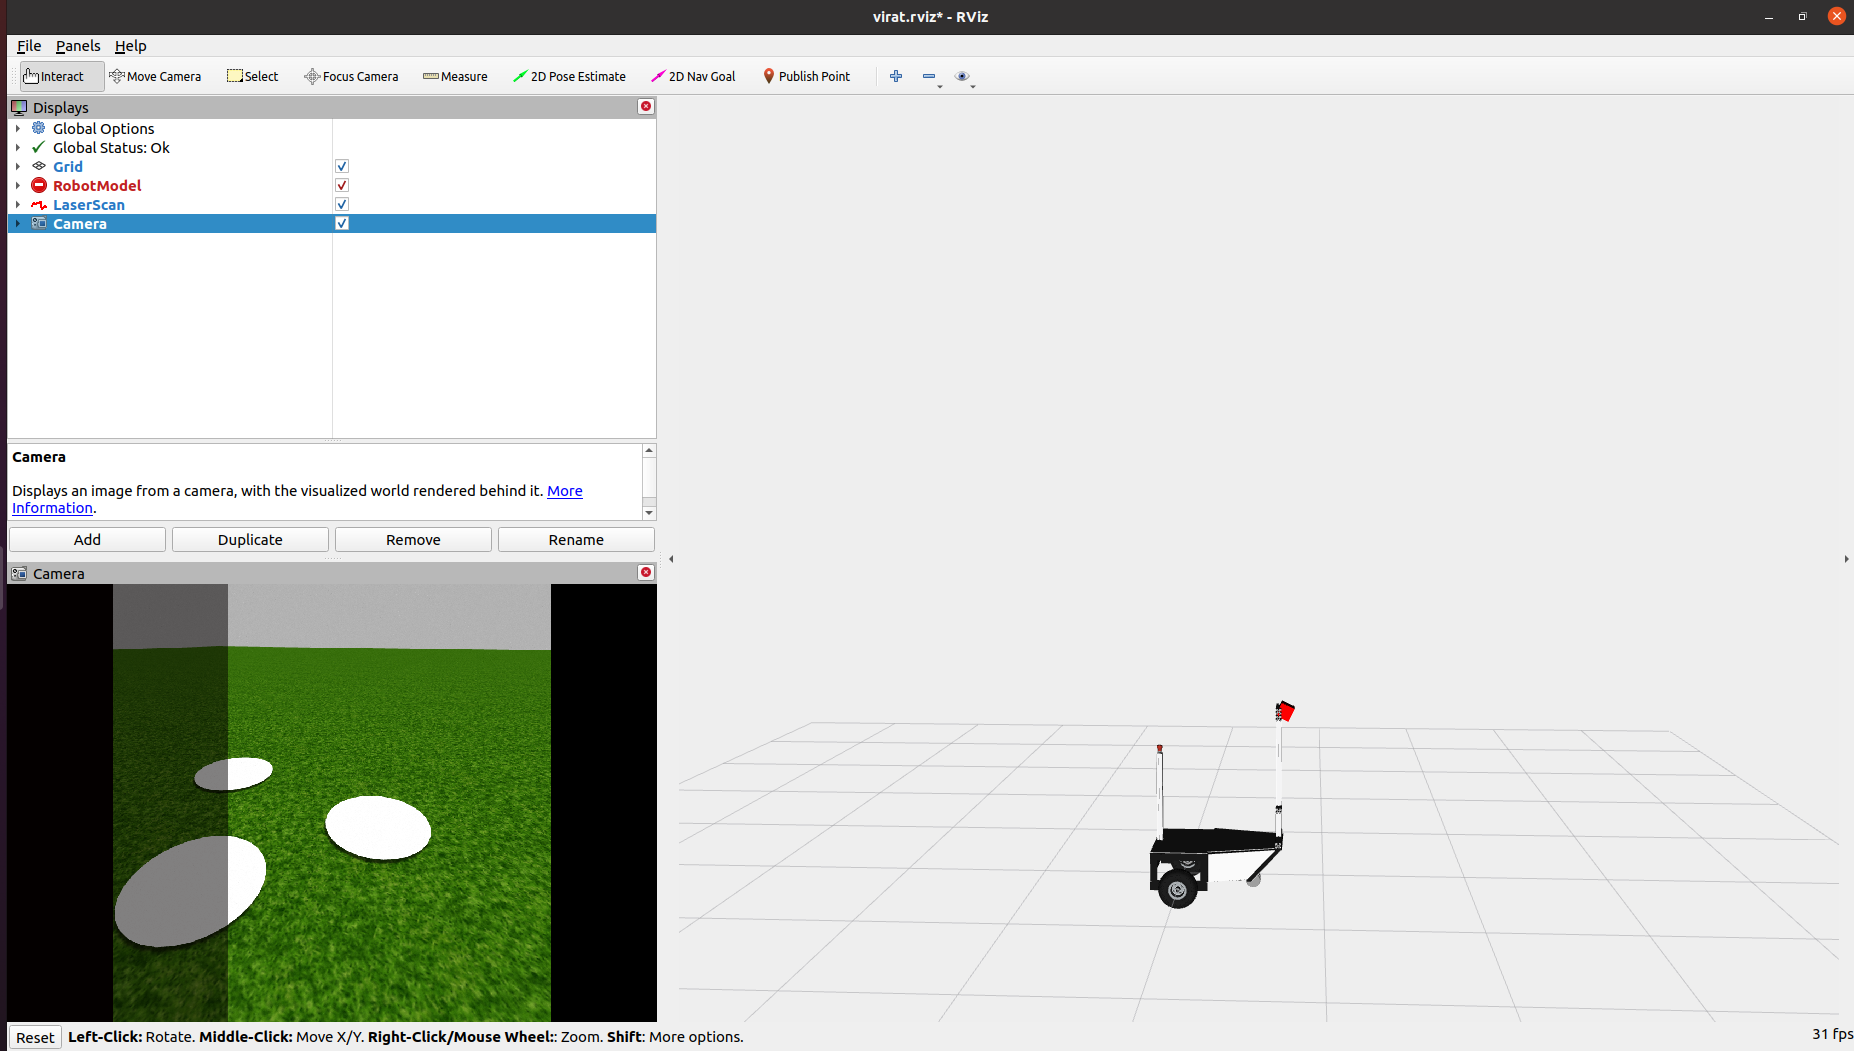Click the add tool plus icon

click(x=896, y=76)
